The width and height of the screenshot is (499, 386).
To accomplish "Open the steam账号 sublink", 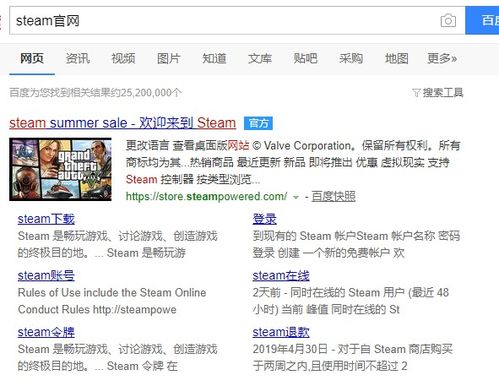I will tap(46, 276).
